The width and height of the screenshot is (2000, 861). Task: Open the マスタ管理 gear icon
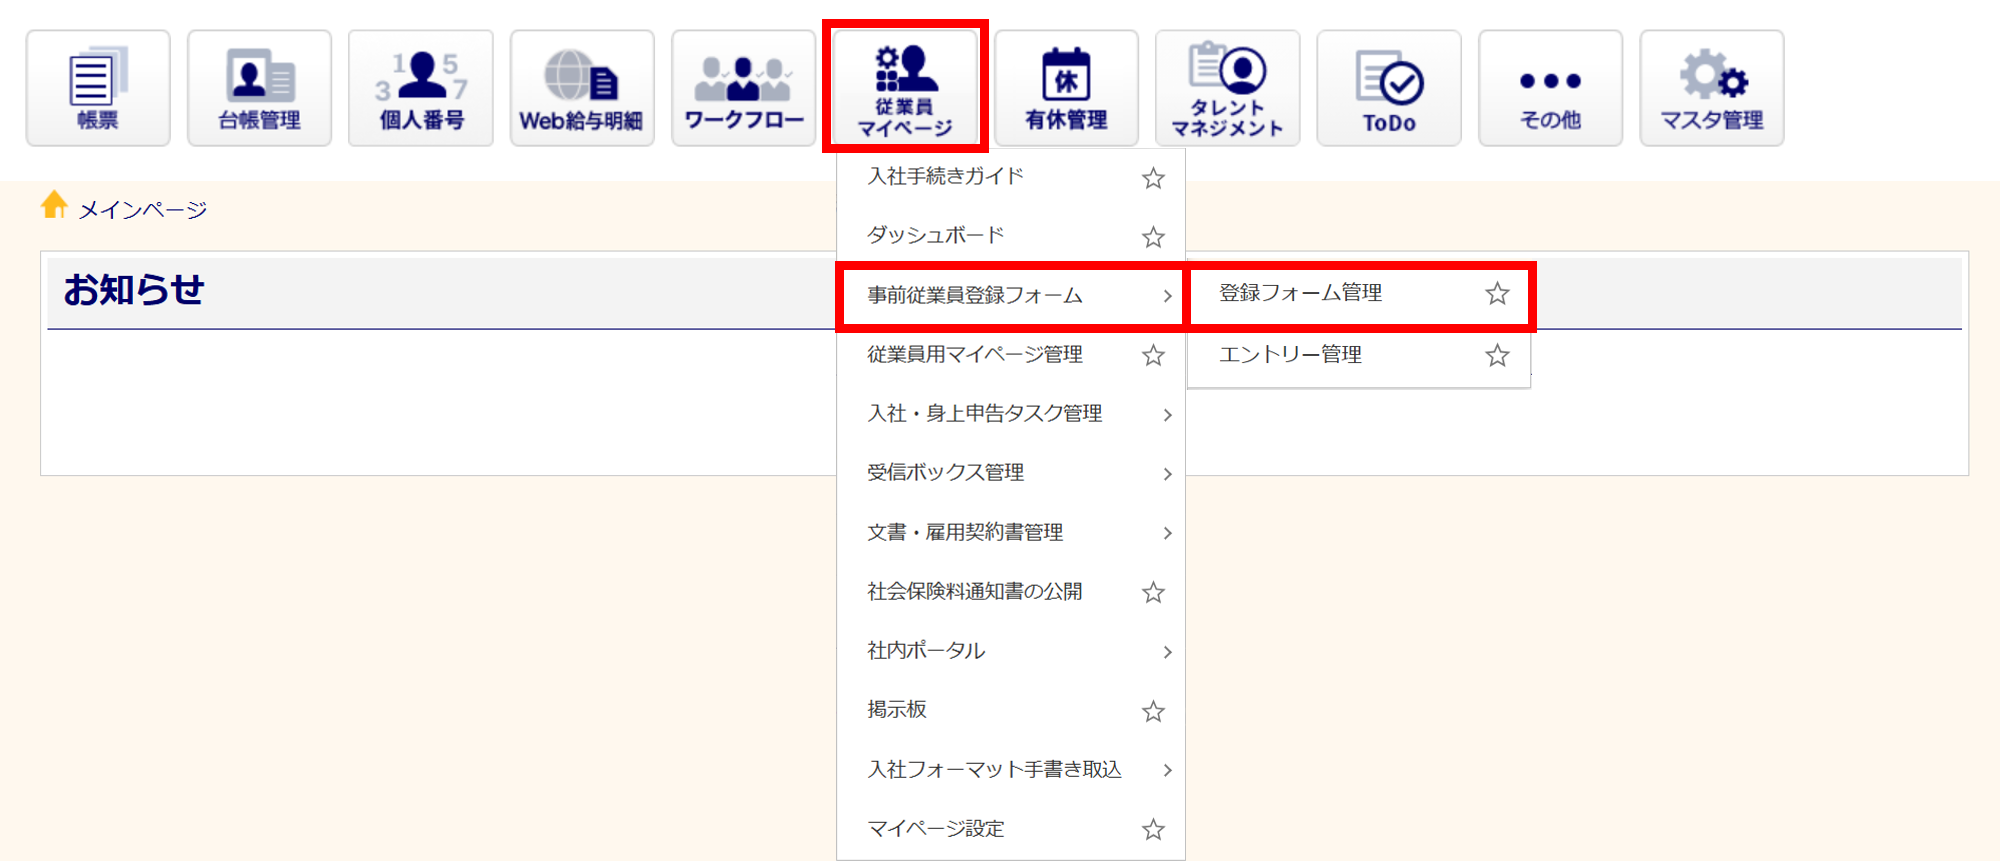1711,88
